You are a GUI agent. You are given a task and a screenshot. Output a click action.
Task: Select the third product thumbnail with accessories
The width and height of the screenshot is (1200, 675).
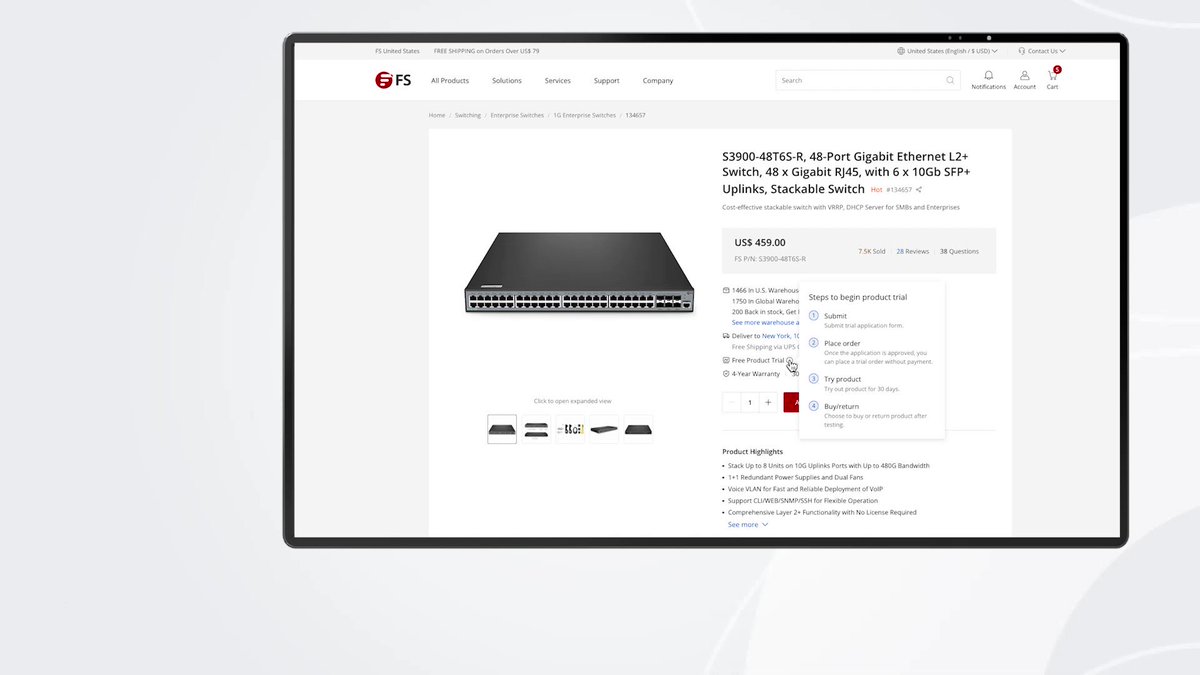(x=570, y=429)
